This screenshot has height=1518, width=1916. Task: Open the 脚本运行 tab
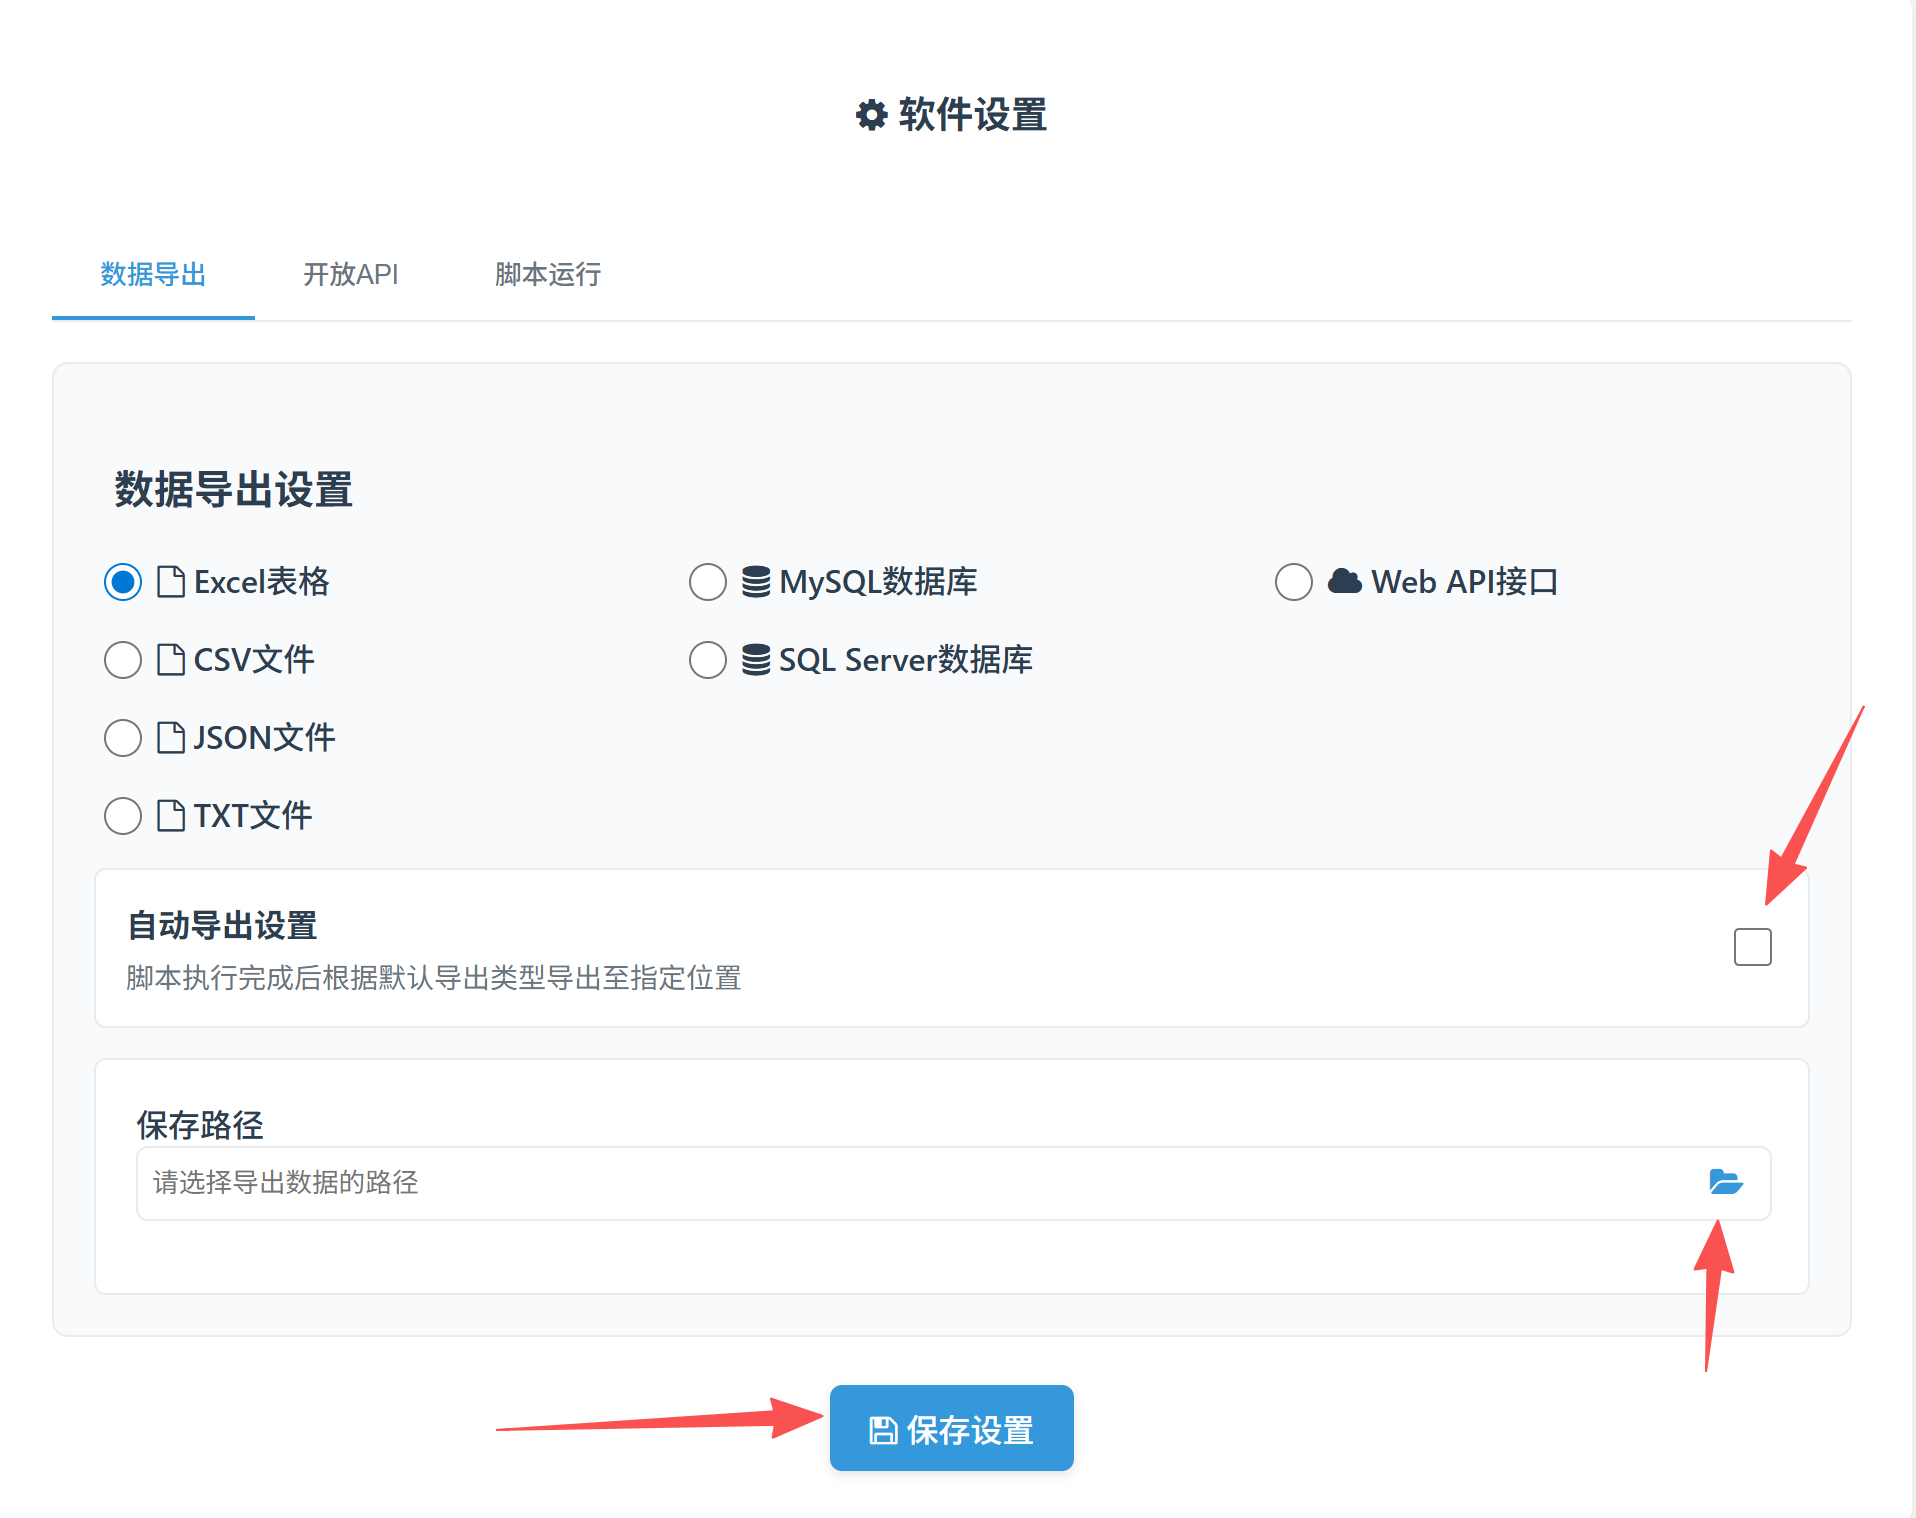pyautogui.click(x=547, y=274)
